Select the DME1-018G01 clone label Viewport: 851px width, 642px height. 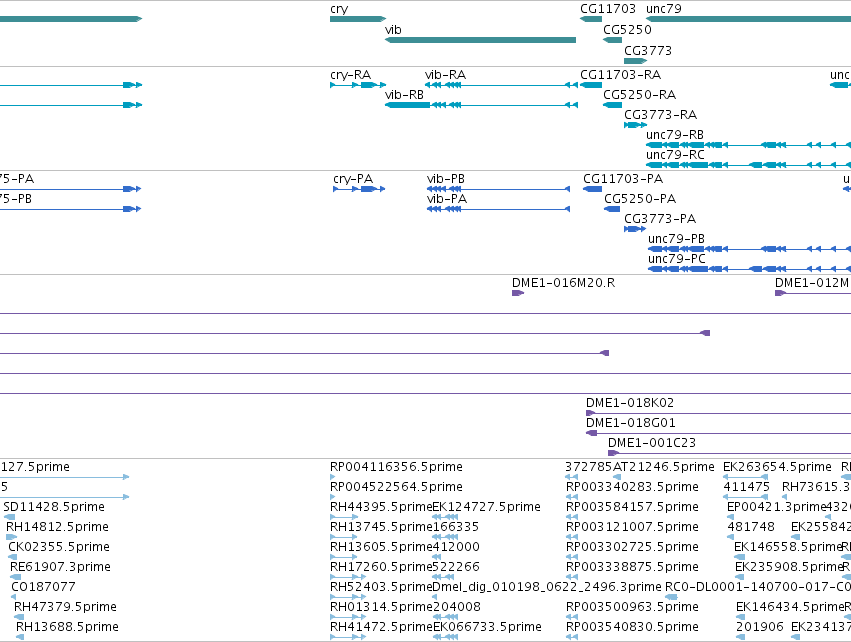(631, 423)
